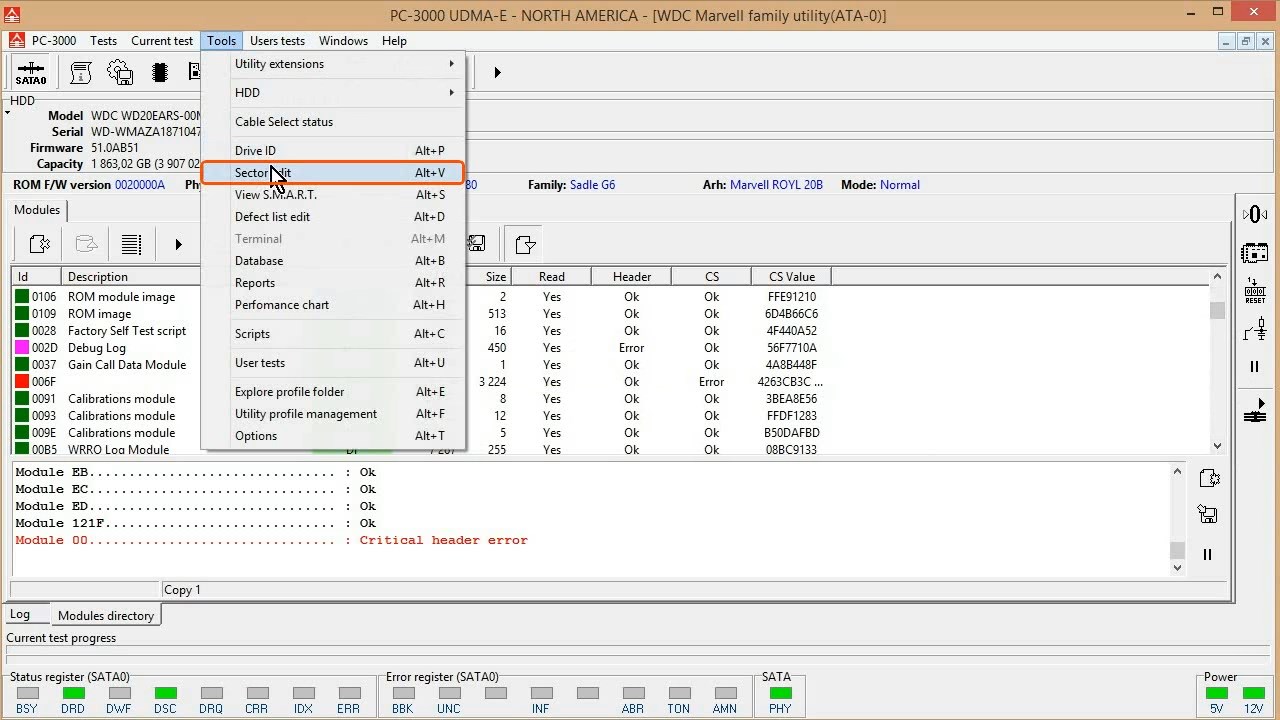Click the play arrow in Modules toolbar
Image resolution: width=1280 pixels, height=720 pixels.
point(178,244)
